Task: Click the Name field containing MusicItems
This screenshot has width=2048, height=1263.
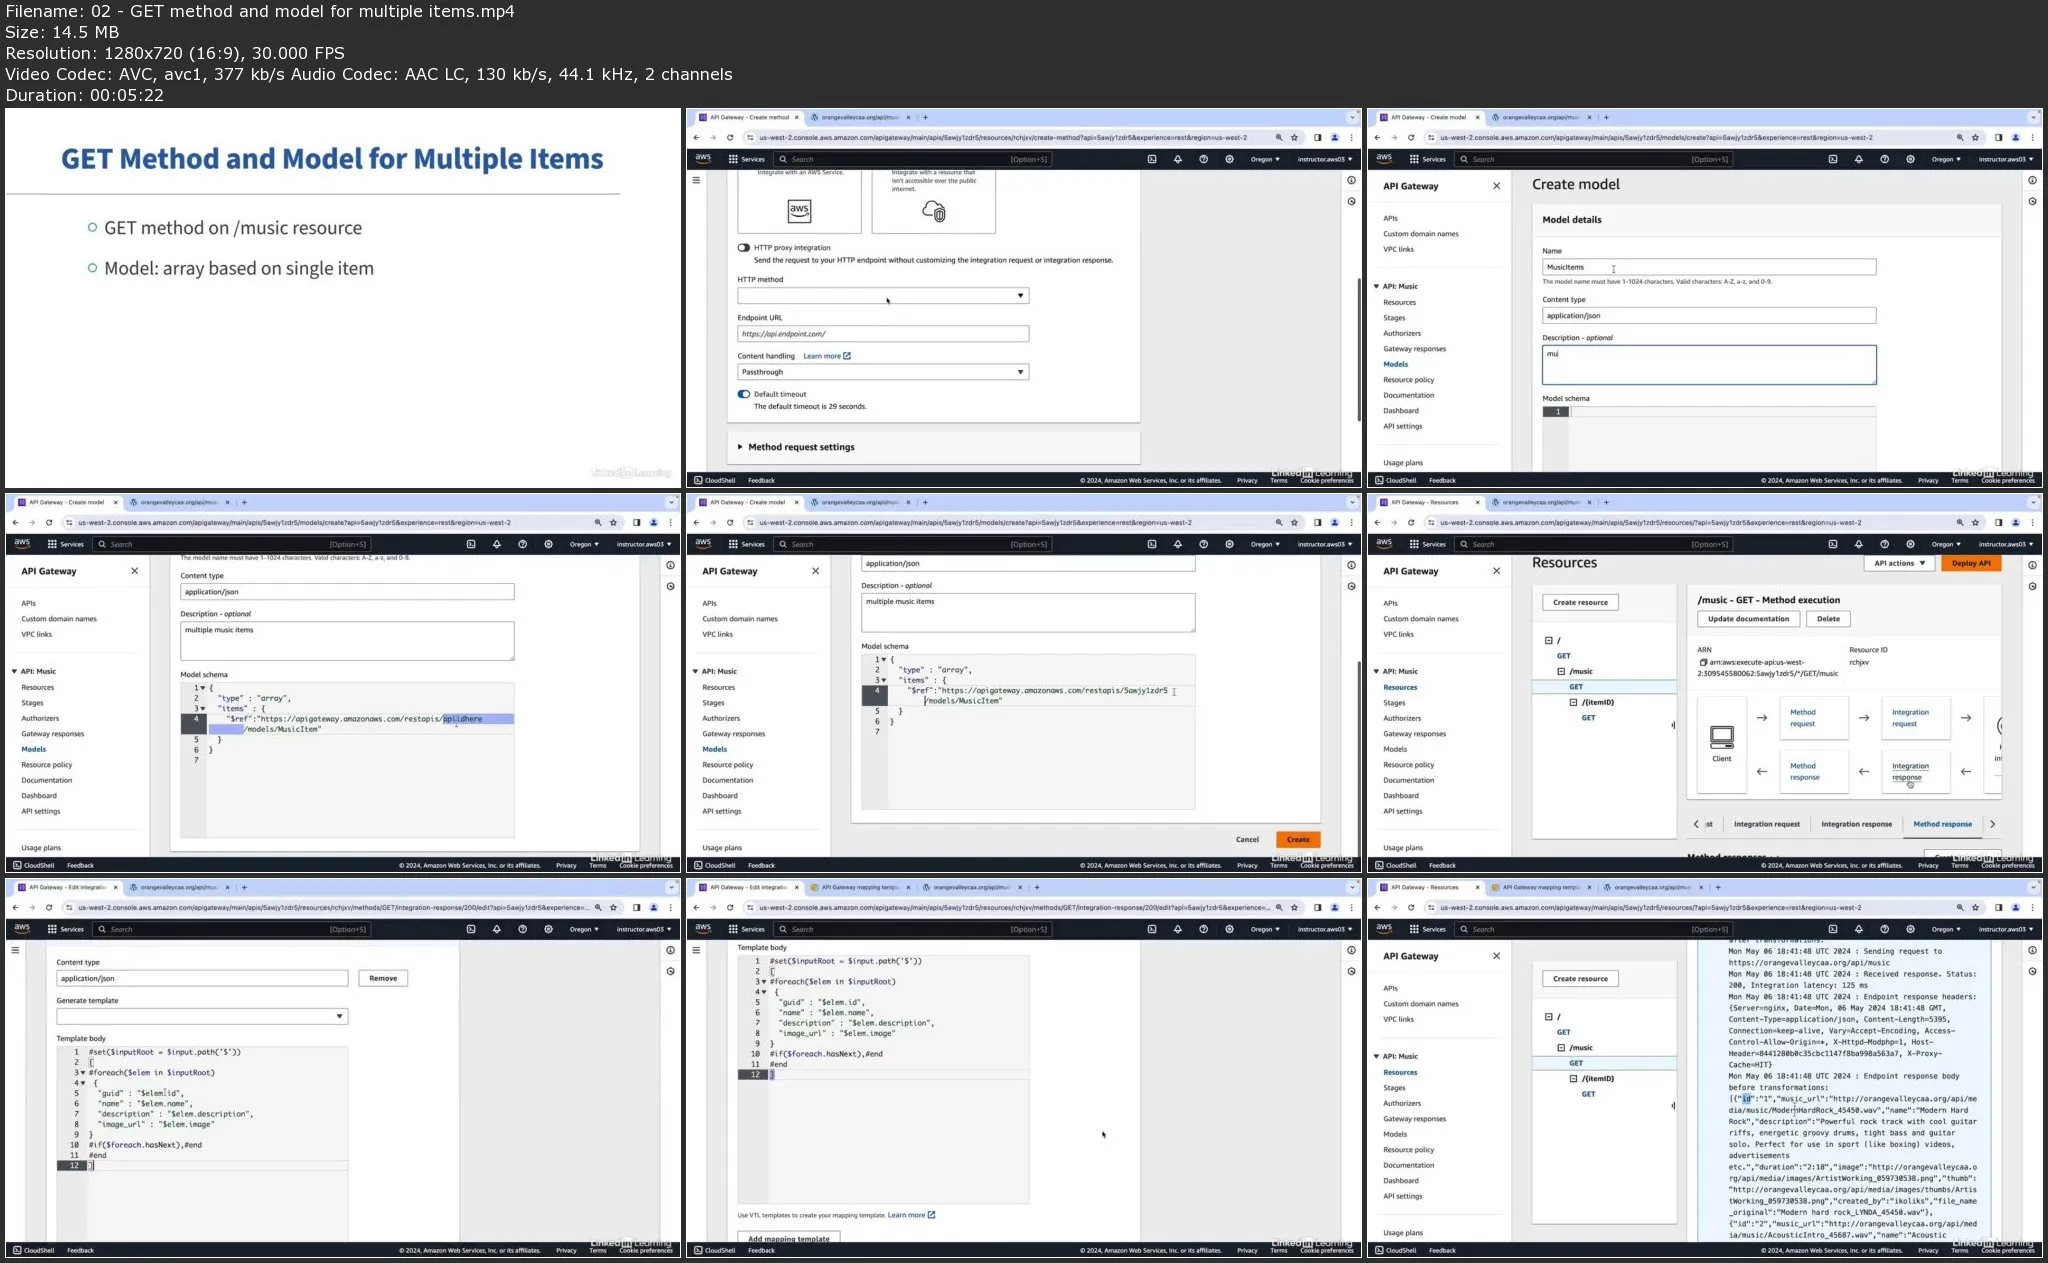Action: [x=1709, y=267]
